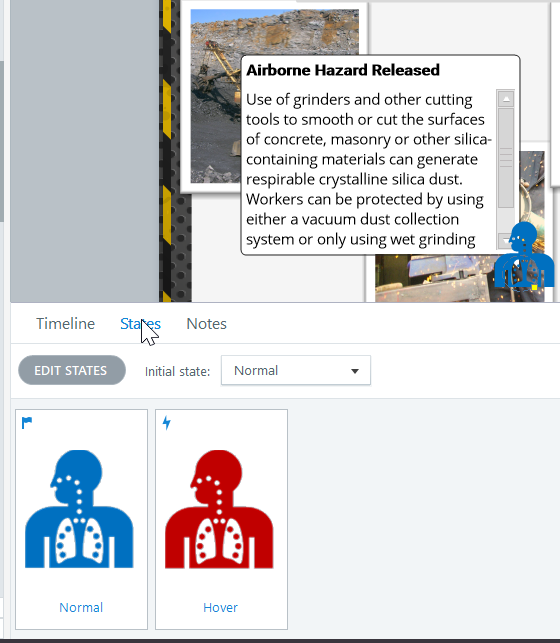
Task: Click scroll down arrow in text box
Action: [x=504, y=241]
